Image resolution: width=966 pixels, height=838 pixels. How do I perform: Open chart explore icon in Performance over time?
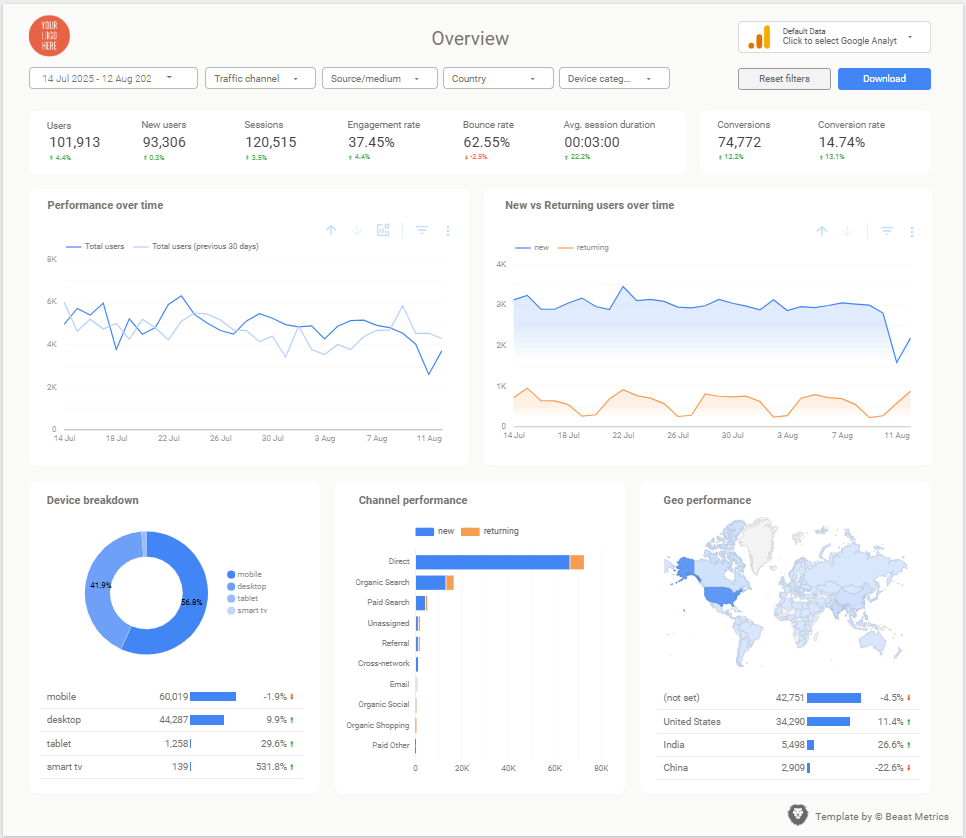383,230
